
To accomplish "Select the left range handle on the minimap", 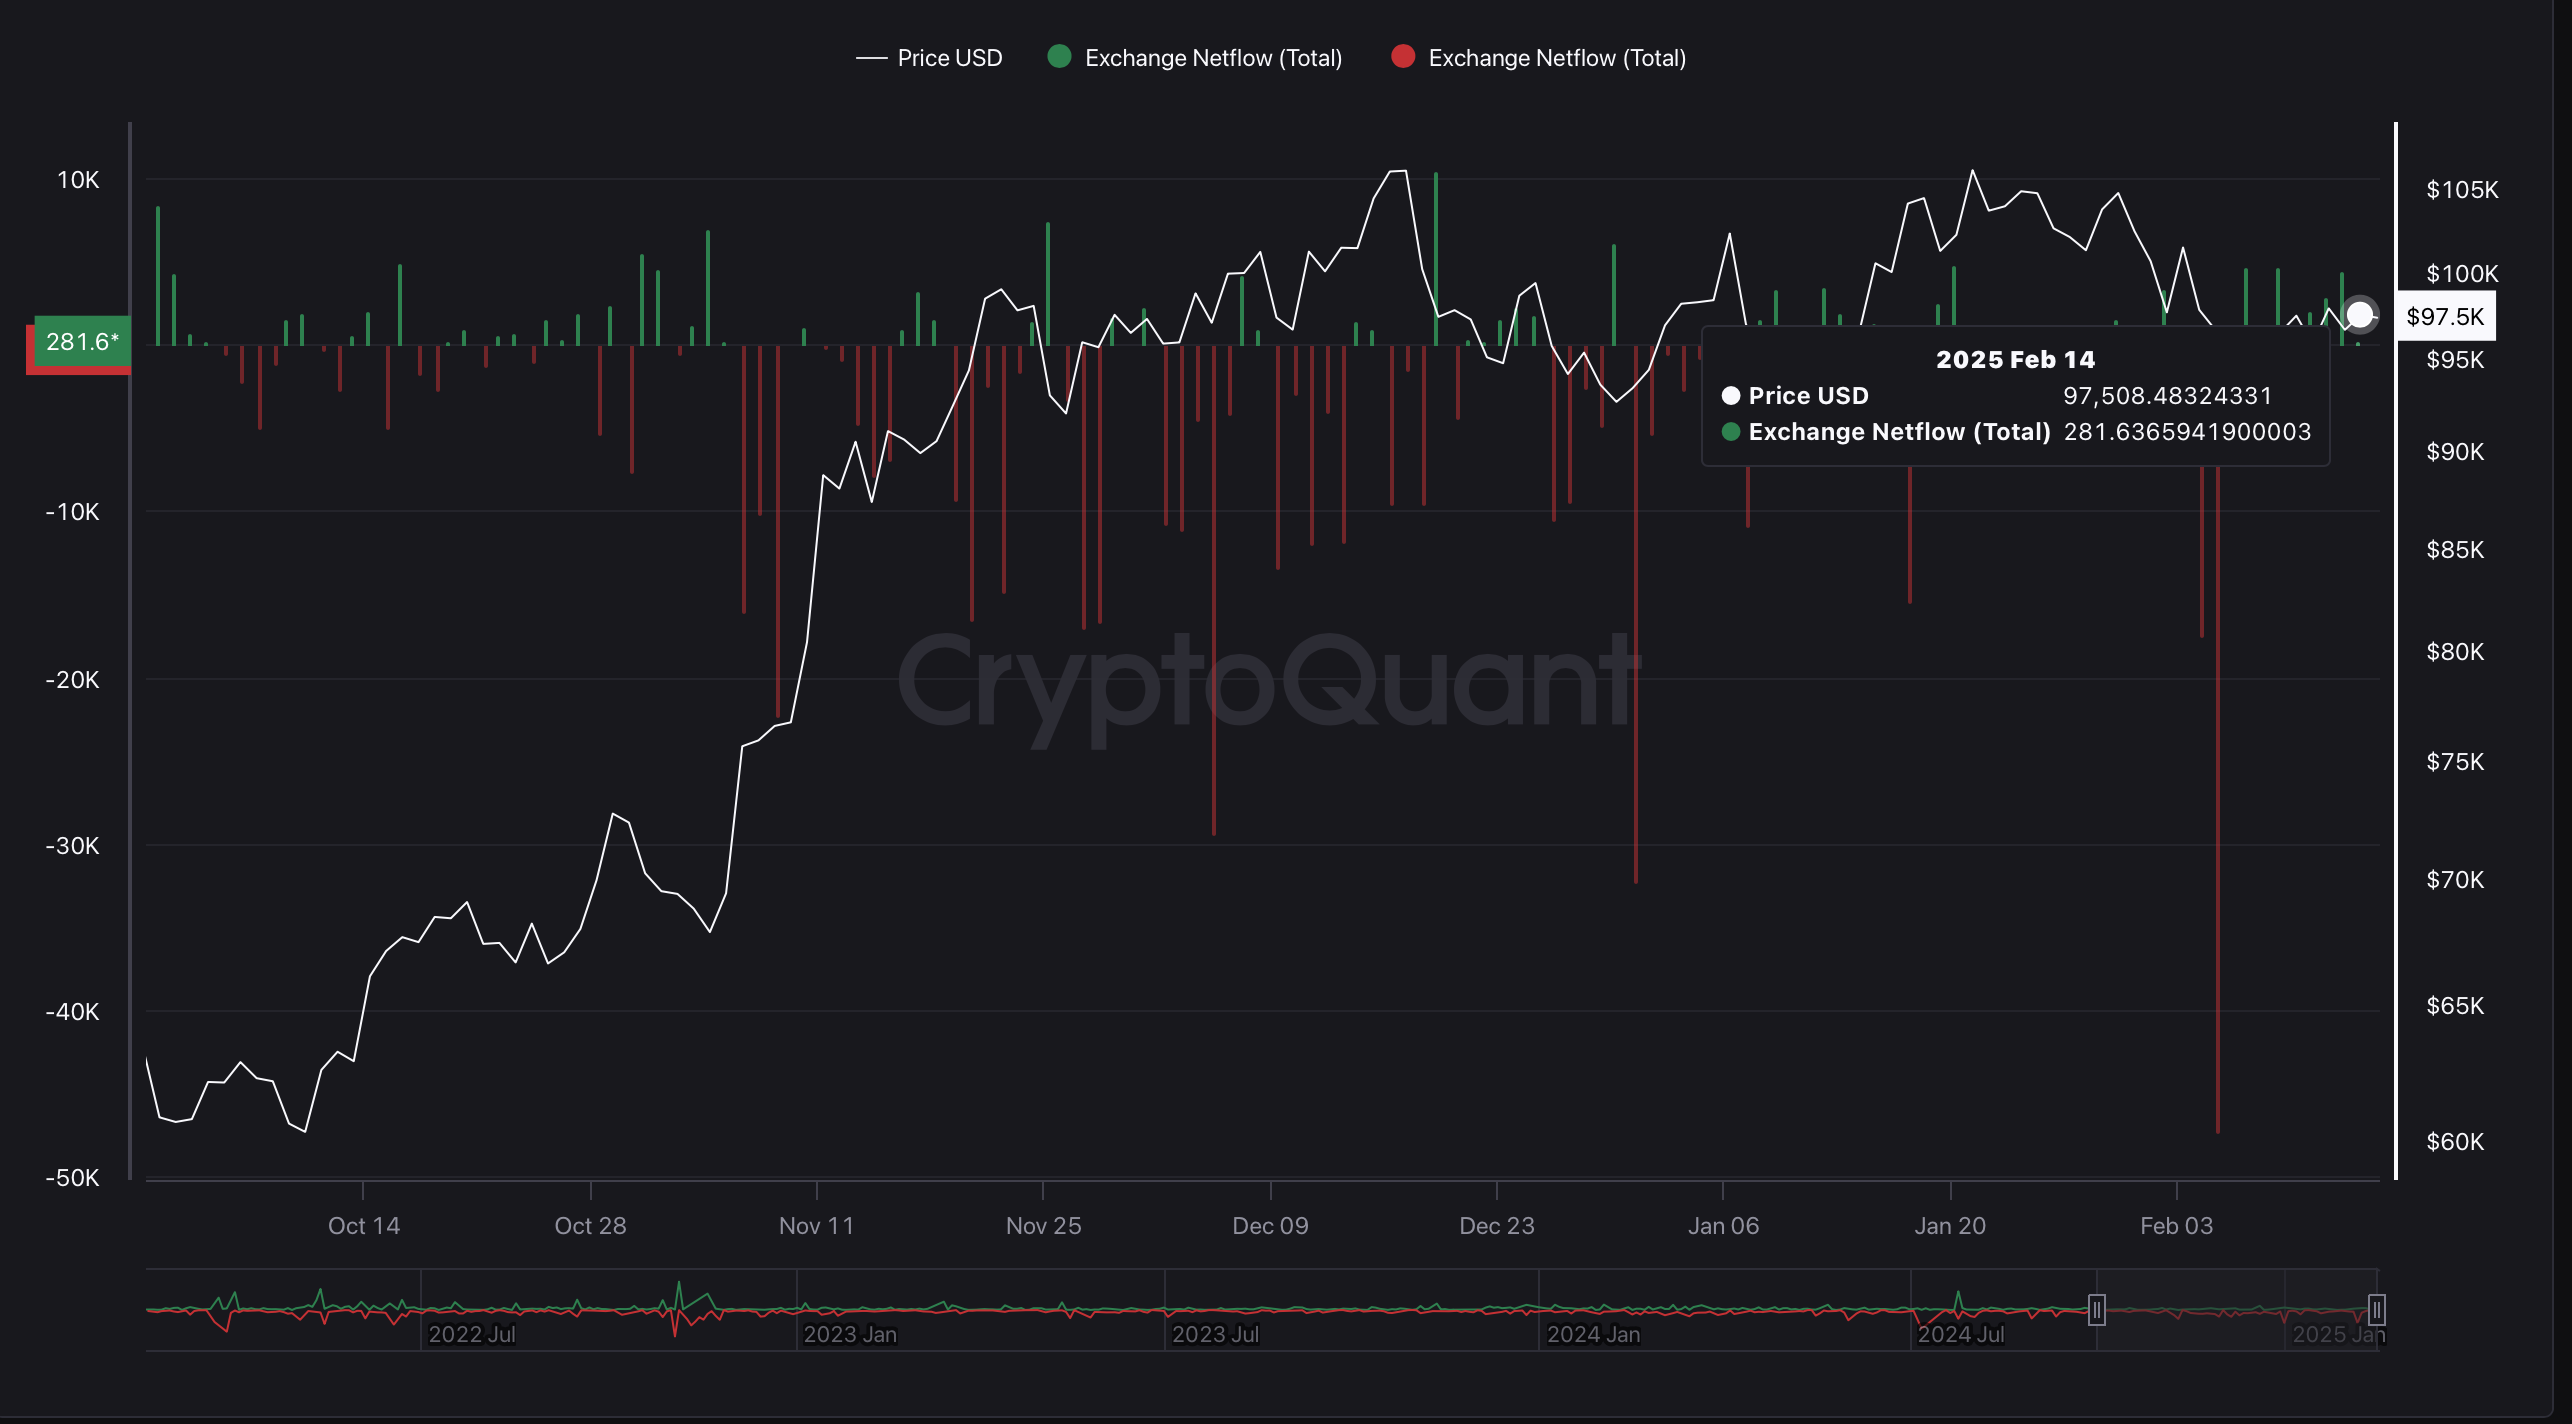I will point(2096,1308).
